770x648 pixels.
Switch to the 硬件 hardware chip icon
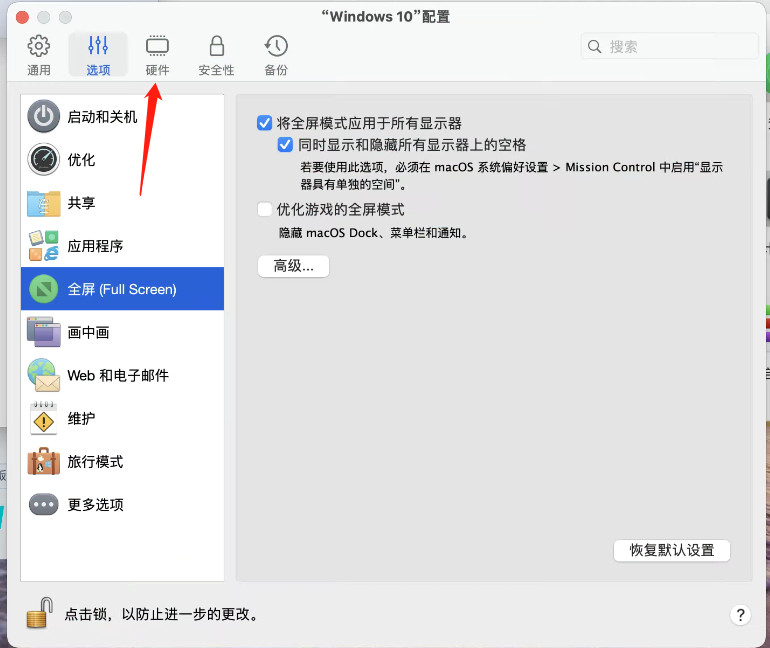157,46
